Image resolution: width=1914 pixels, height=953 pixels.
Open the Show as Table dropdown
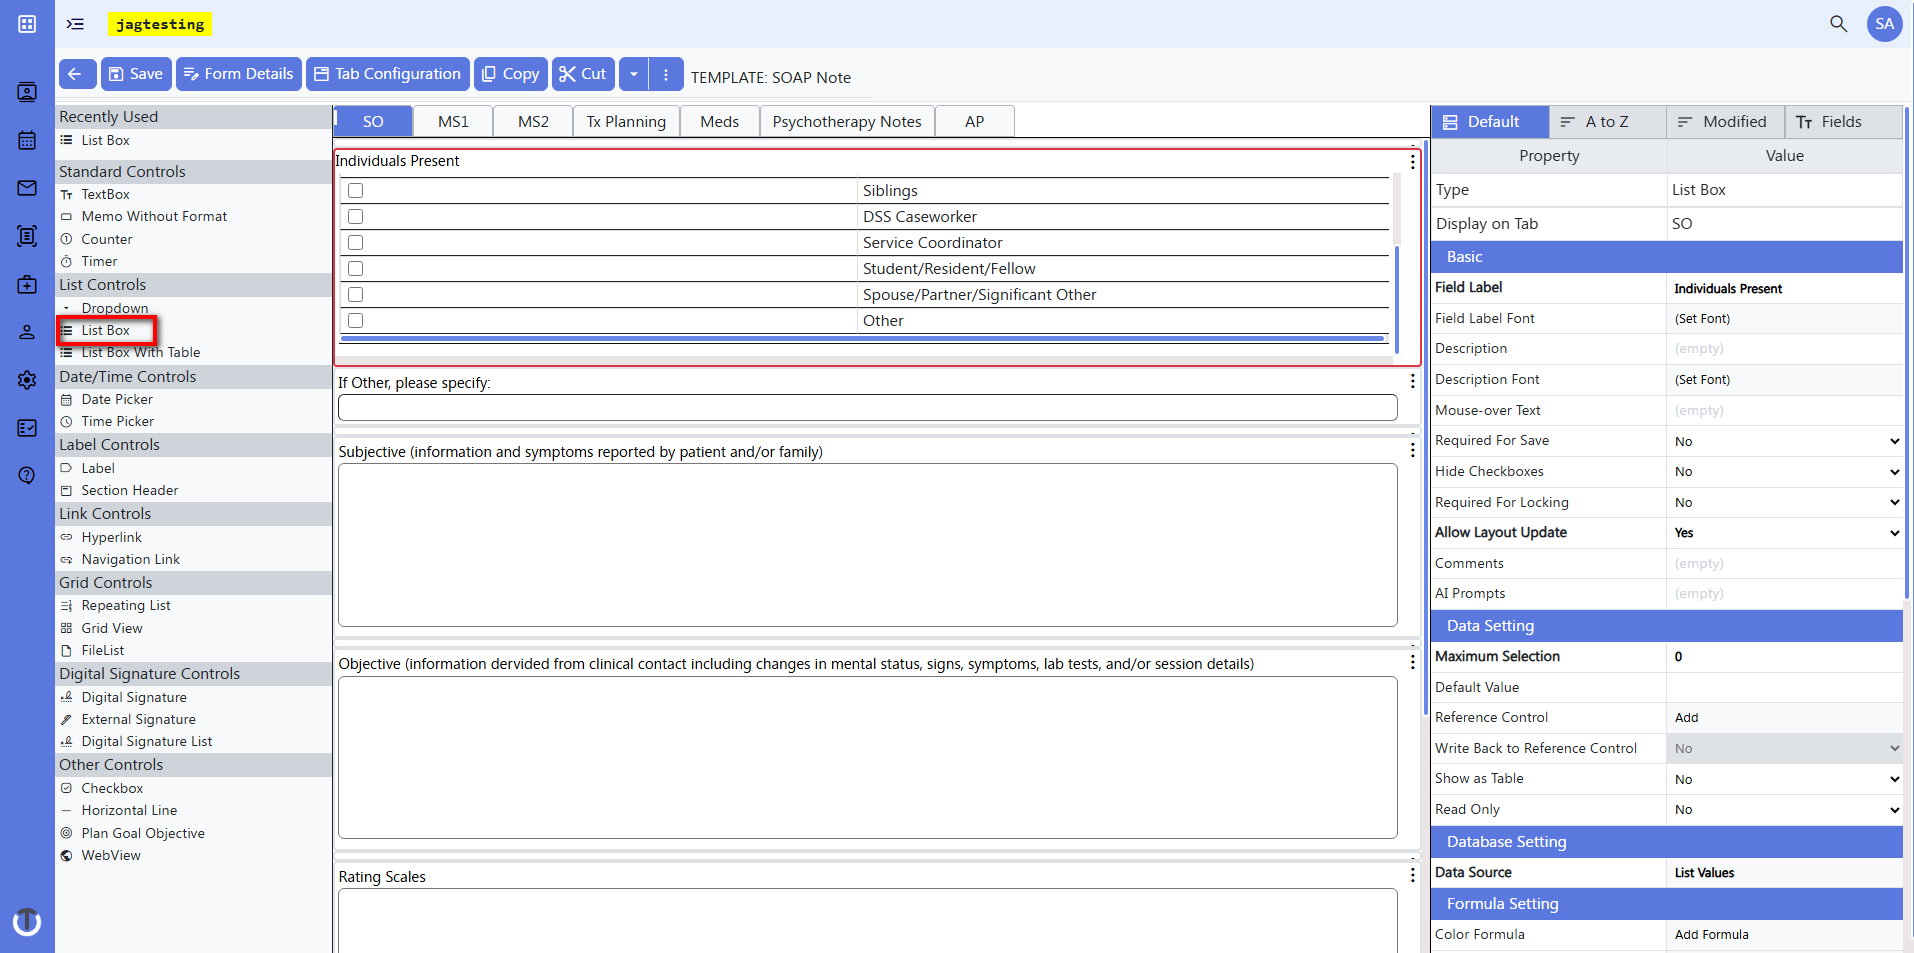(x=1785, y=779)
